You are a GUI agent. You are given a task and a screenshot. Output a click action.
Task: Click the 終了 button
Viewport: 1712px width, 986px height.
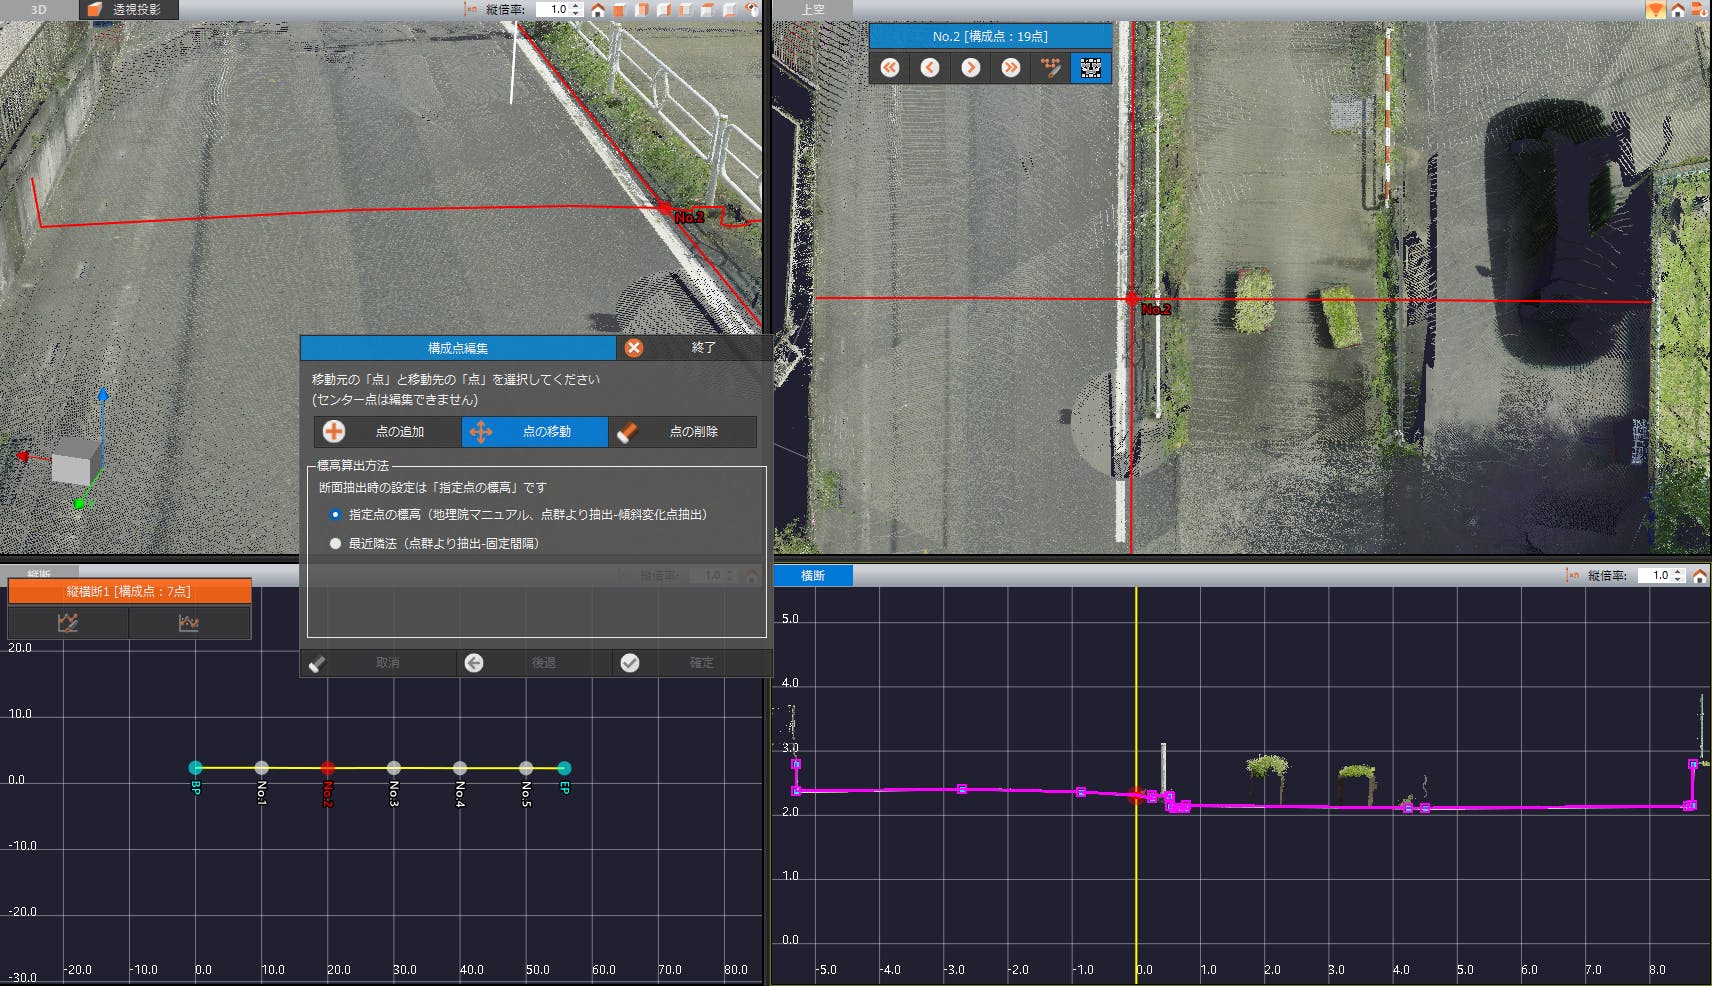pyautogui.click(x=703, y=348)
